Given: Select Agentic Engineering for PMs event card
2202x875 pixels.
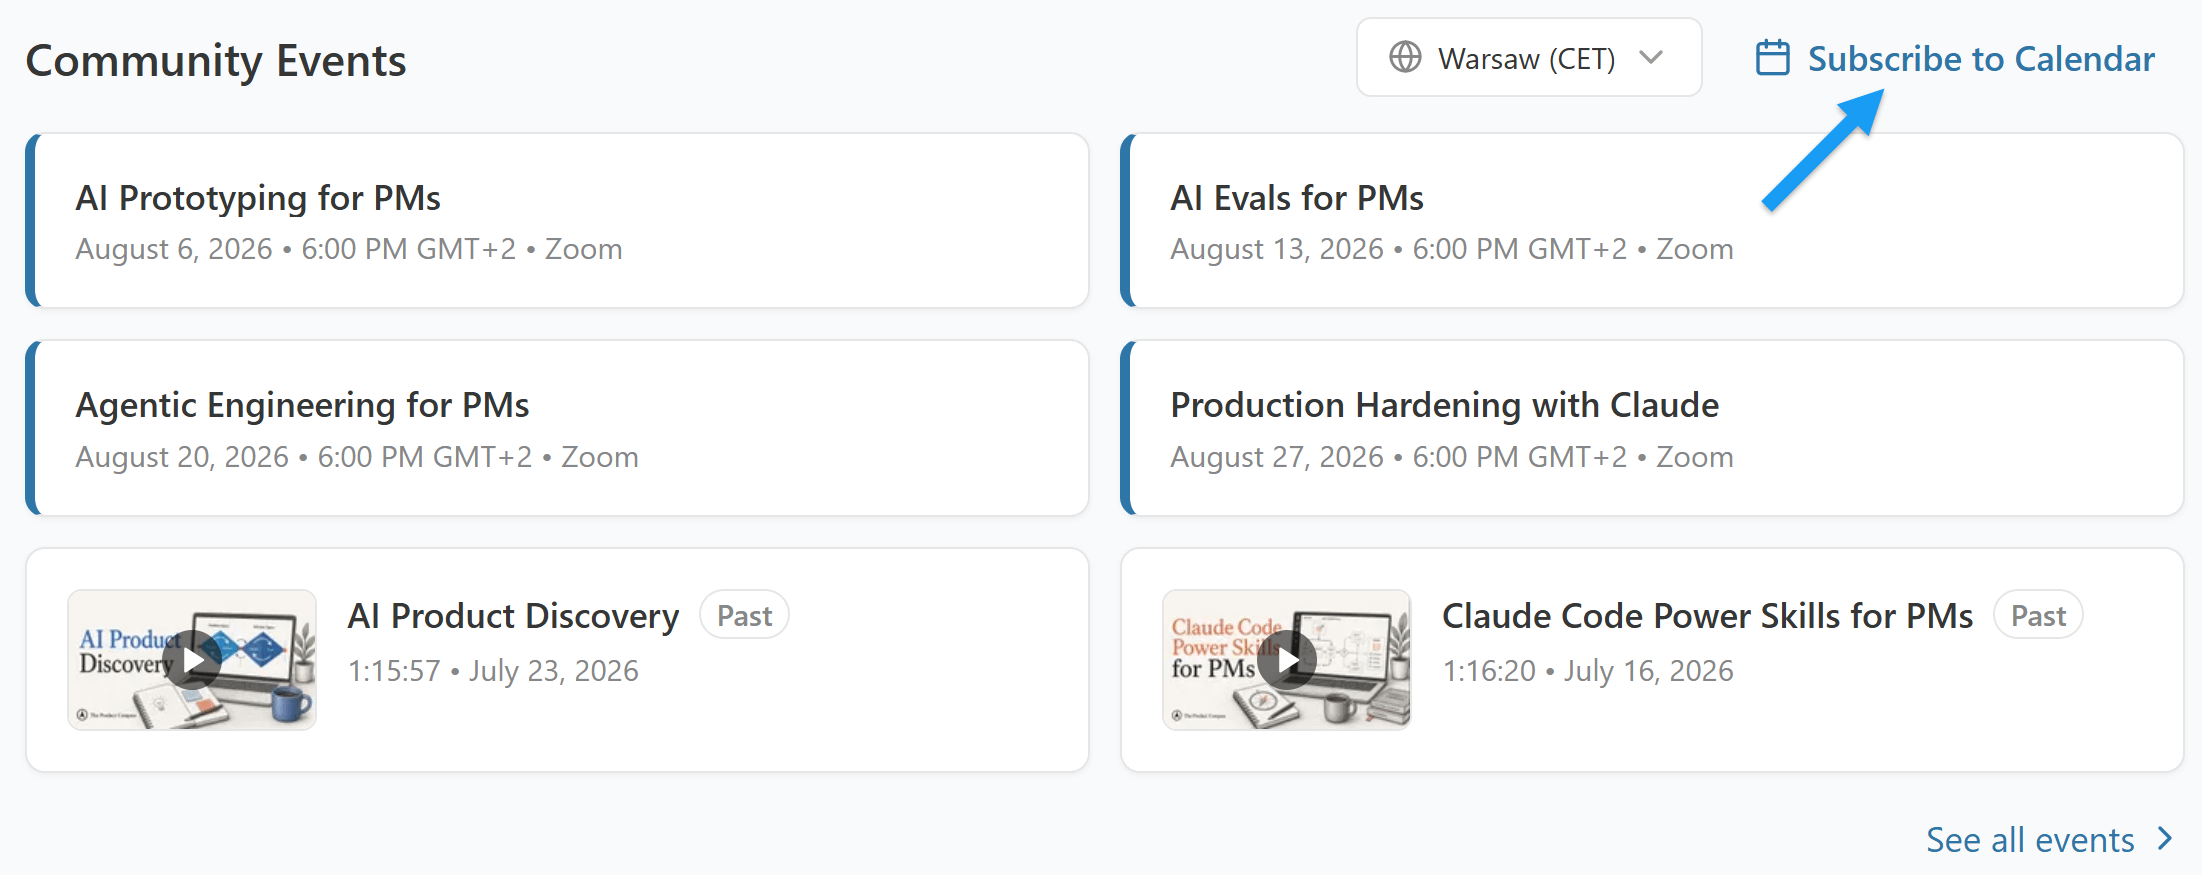Looking at the screenshot, I should point(557,428).
